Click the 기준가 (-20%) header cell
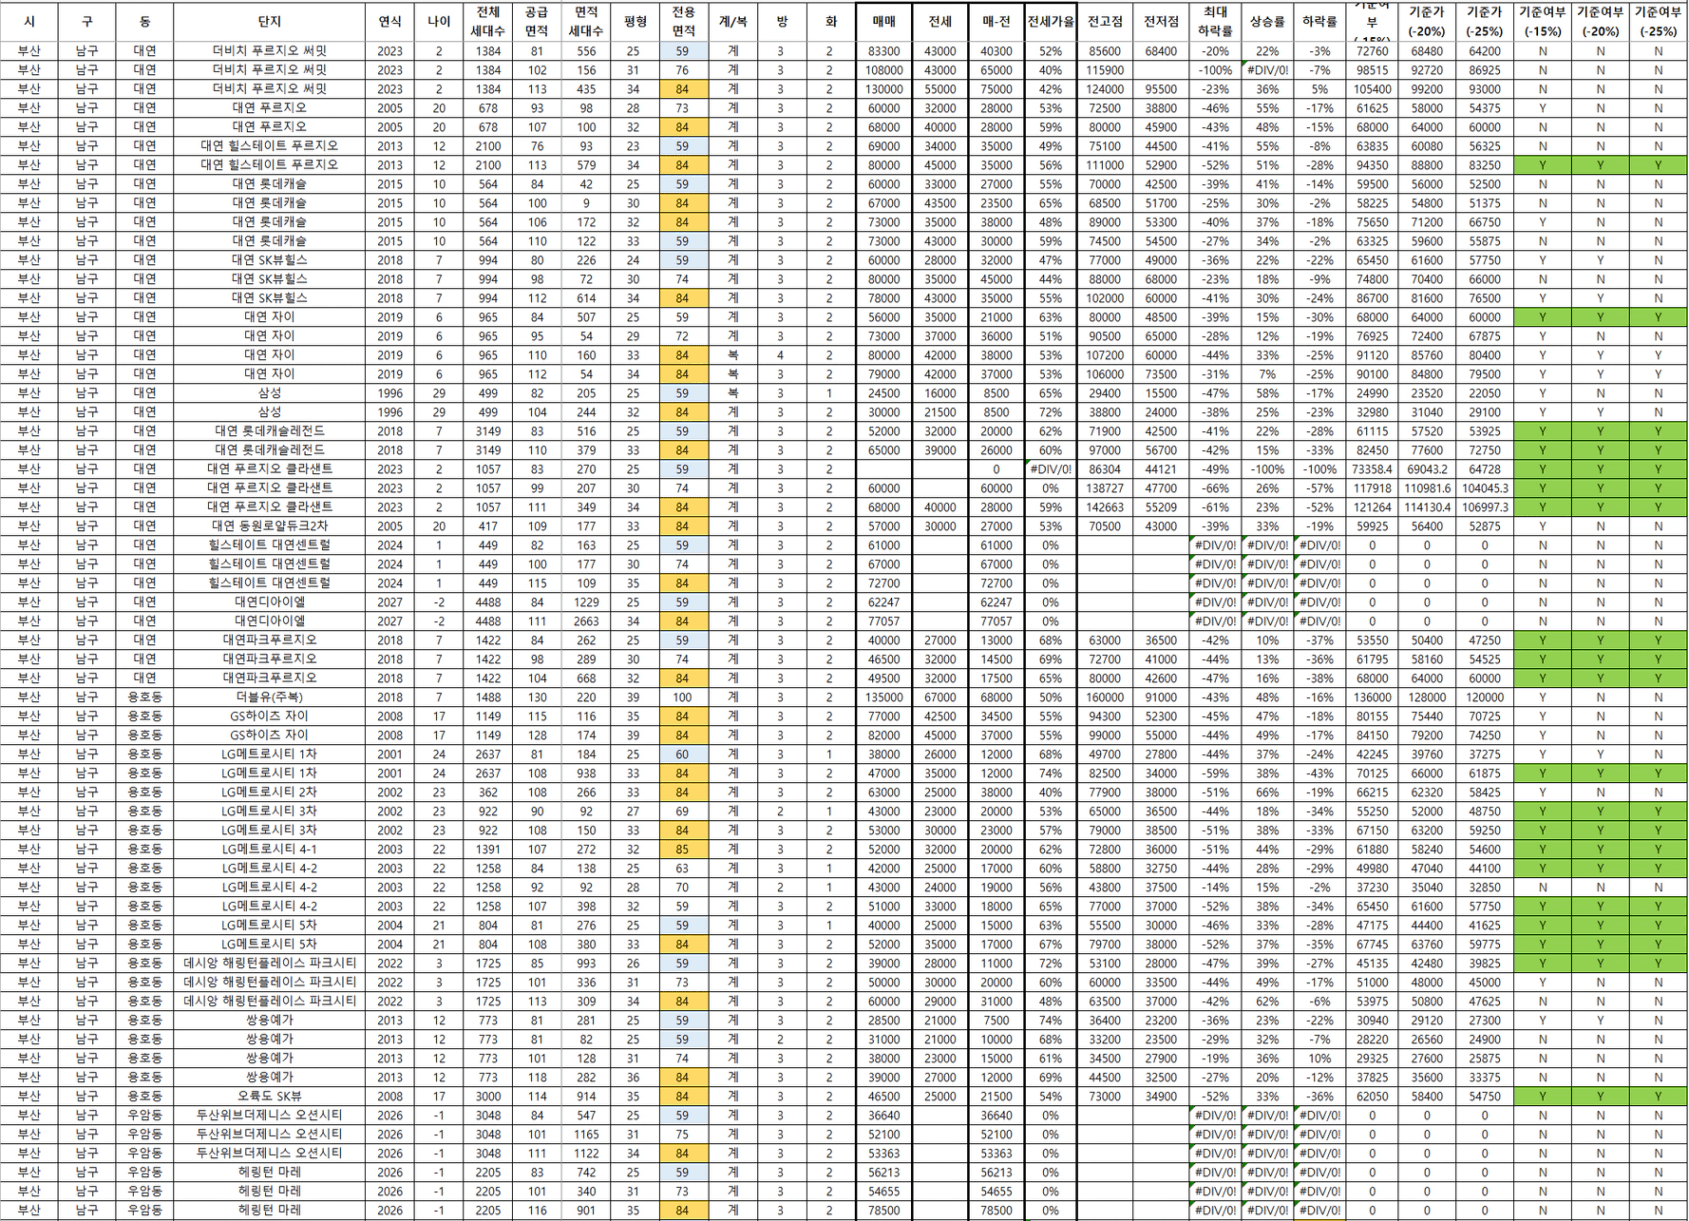Screen dimensions: 1689x1221 (x=1427, y=21)
